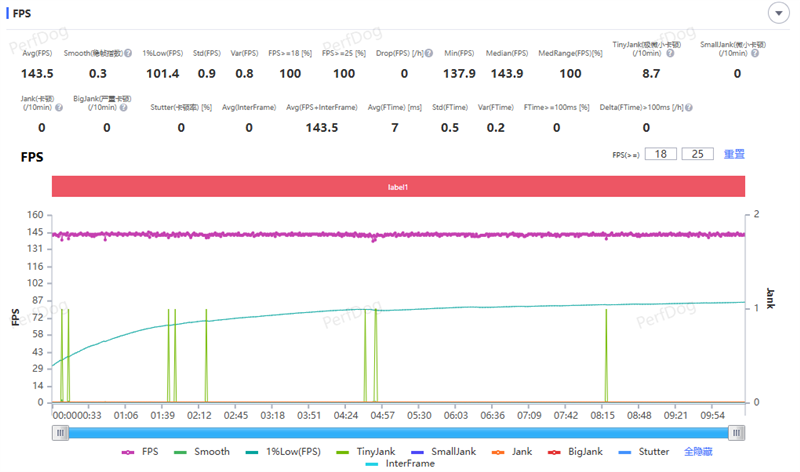
Task: Click left handle of timeline range slider
Action: point(61,432)
